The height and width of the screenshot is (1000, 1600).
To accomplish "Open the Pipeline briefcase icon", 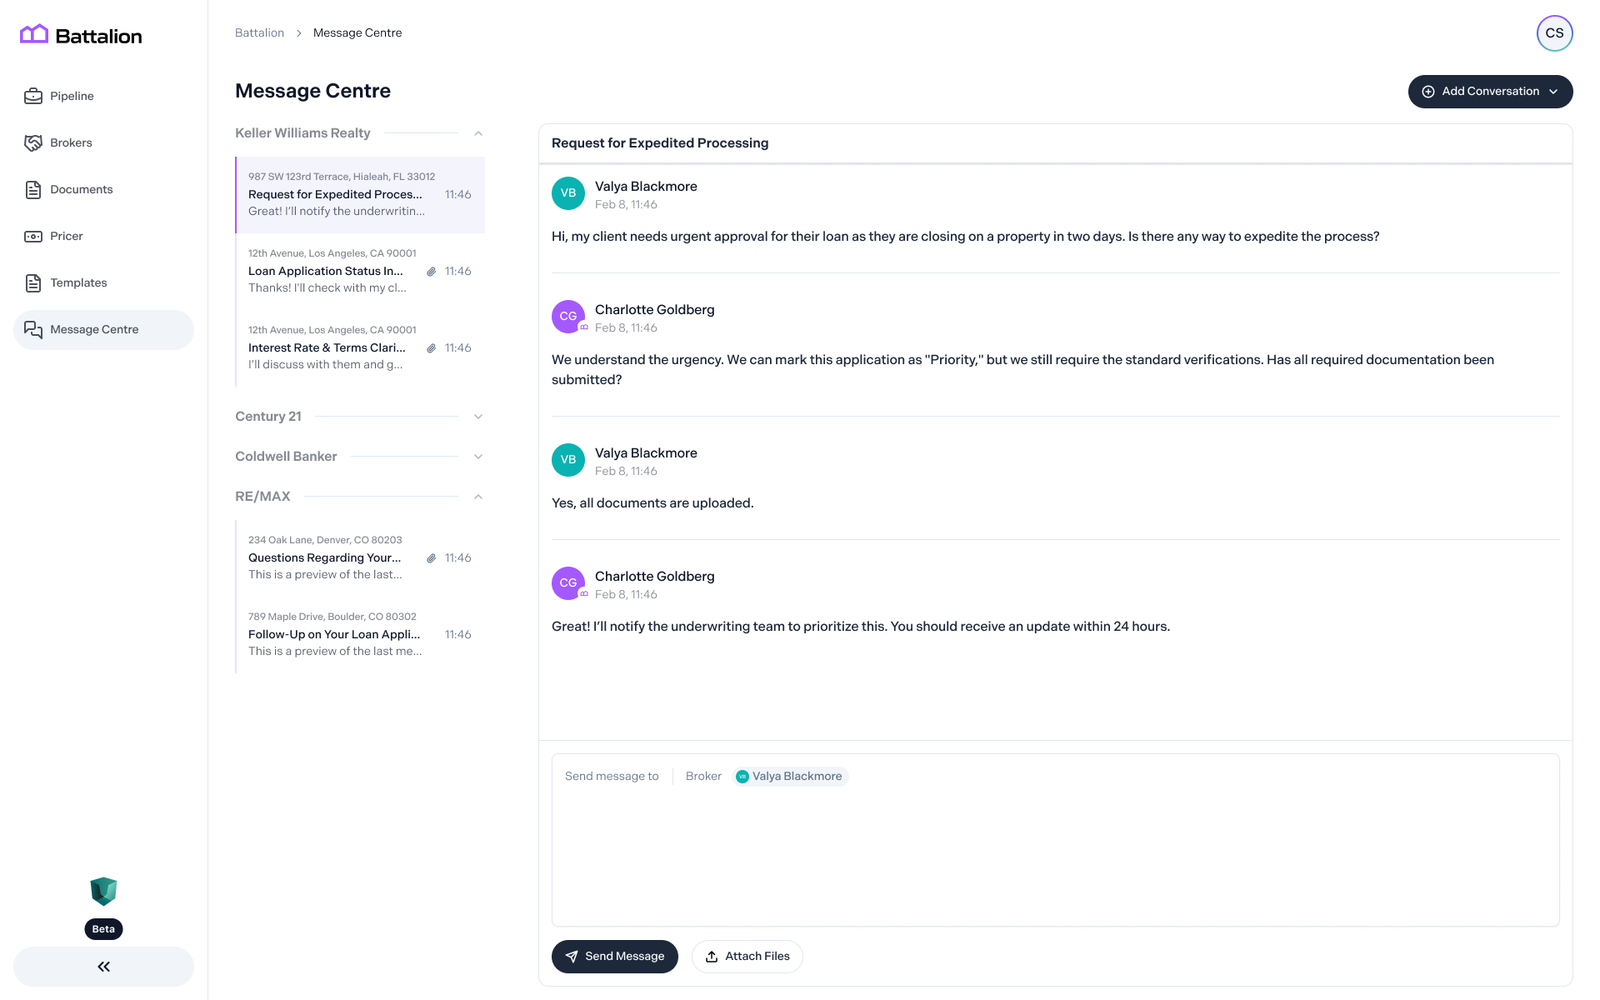I will click(x=33, y=96).
